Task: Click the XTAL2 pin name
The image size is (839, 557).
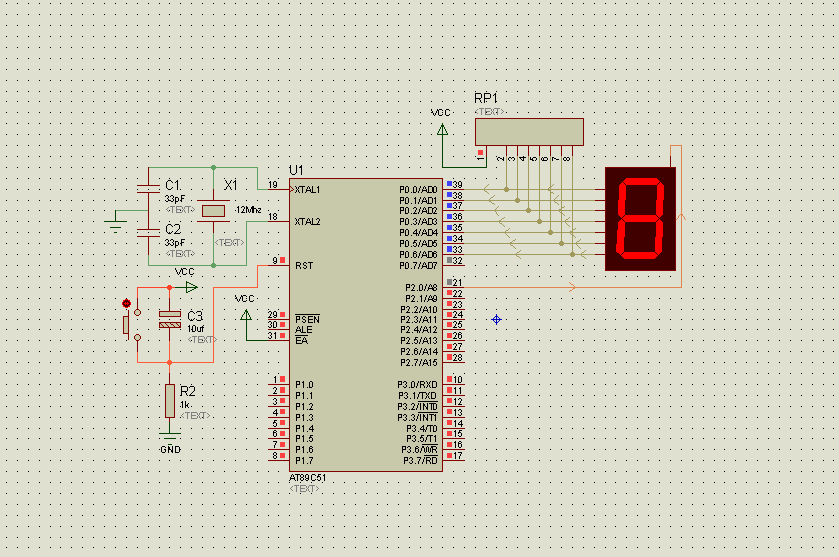Action: click(x=307, y=222)
